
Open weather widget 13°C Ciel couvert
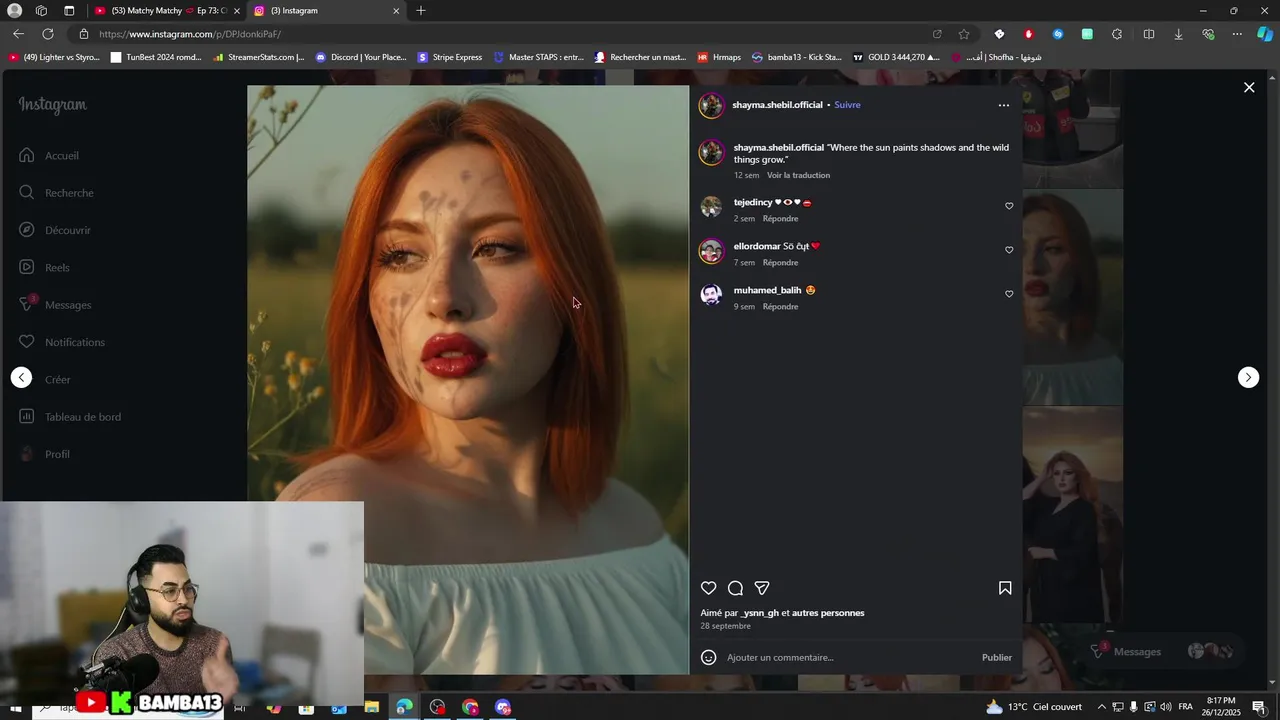pyautogui.click(x=1034, y=707)
